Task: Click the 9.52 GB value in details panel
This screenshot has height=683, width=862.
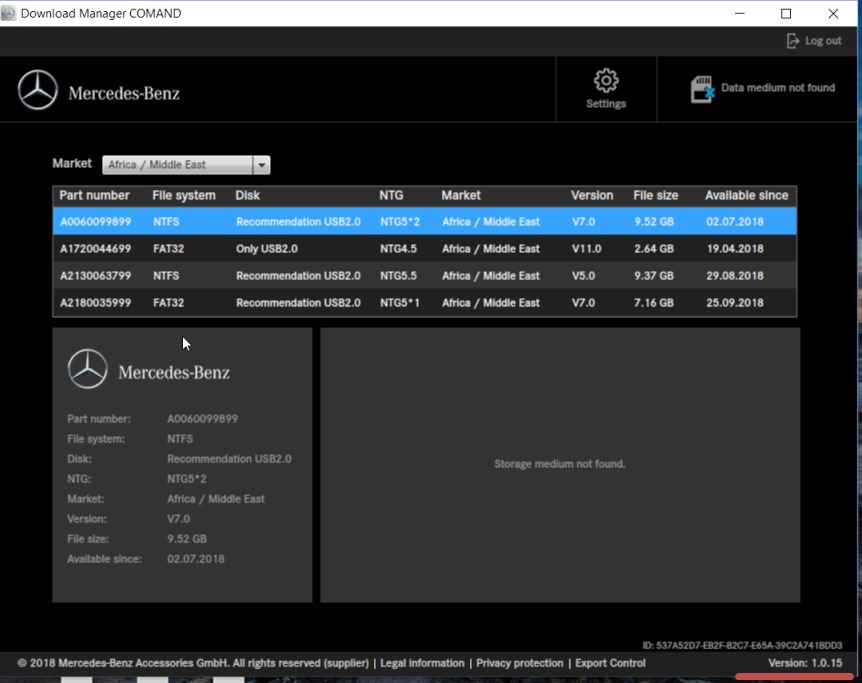Action: point(187,539)
